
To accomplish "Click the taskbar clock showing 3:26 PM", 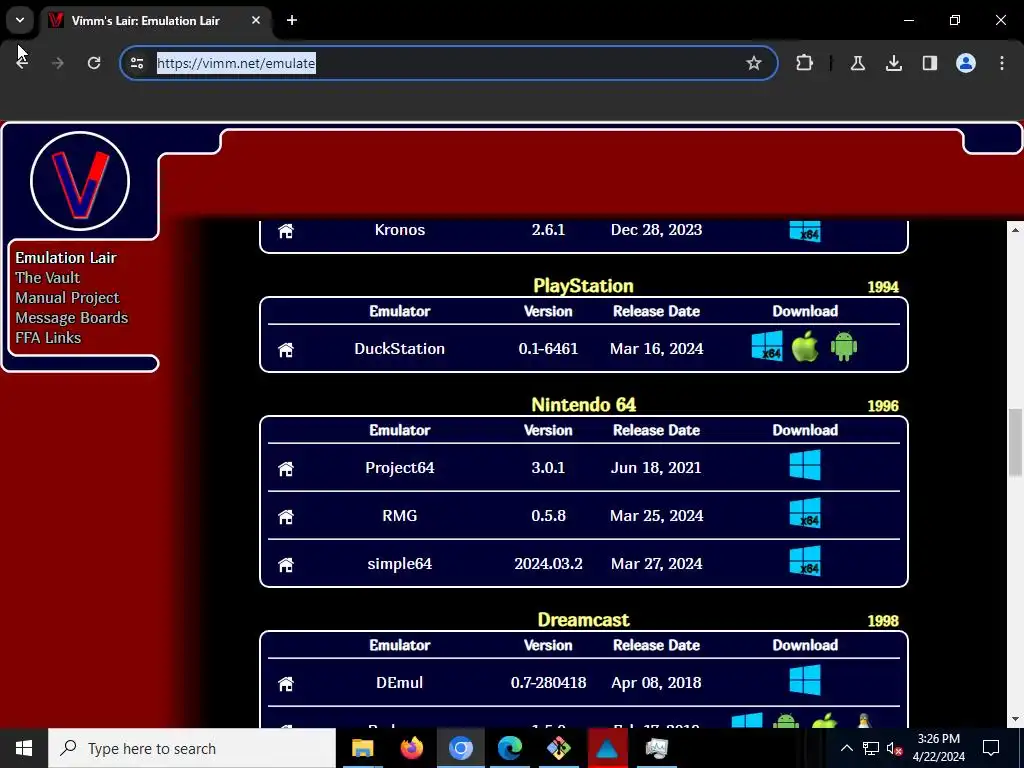I will [938, 748].
